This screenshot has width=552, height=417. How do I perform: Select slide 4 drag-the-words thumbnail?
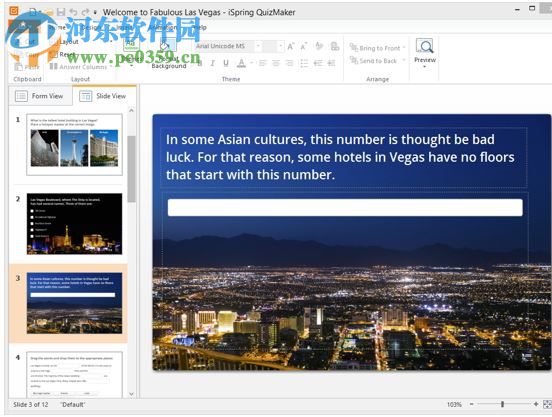74,375
